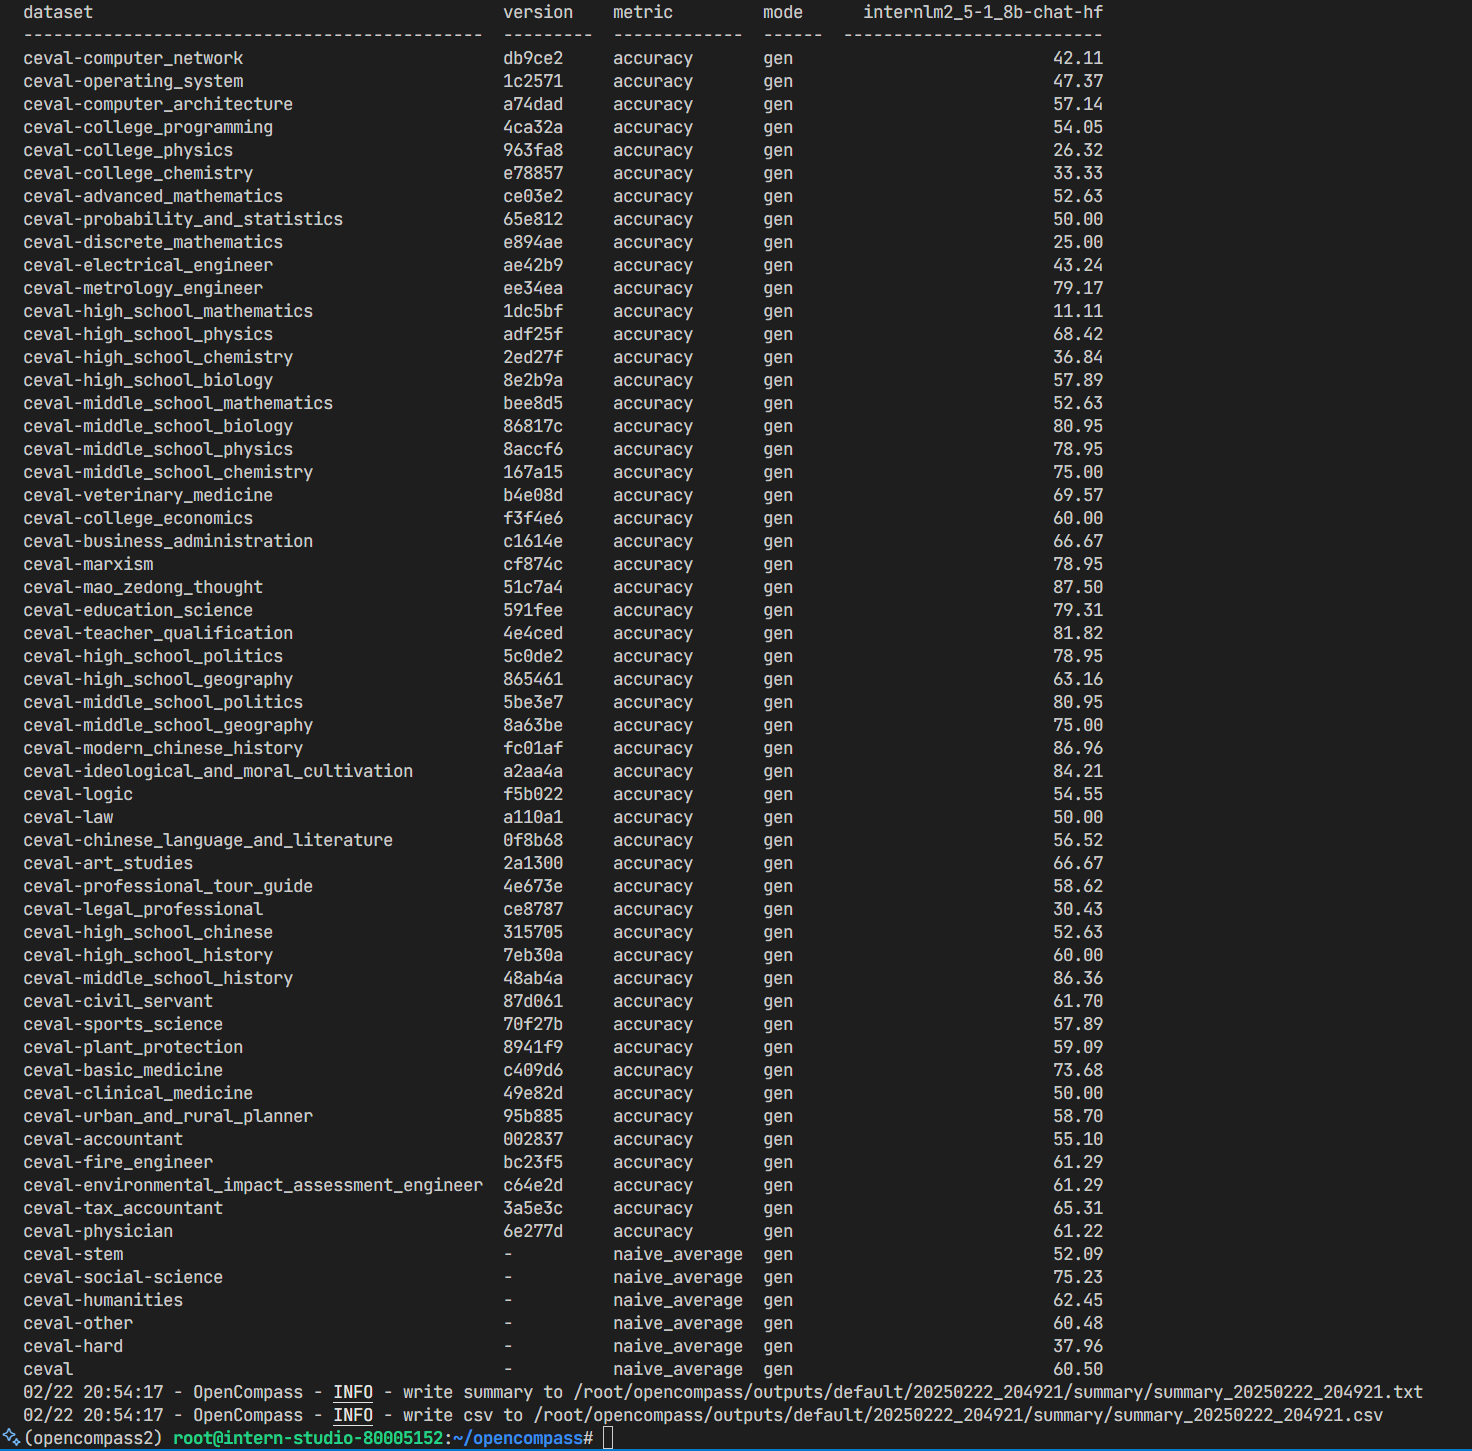This screenshot has height=1451, width=1472.
Task: Click the 'metric' column header
Action: click(x=643, y=12)
